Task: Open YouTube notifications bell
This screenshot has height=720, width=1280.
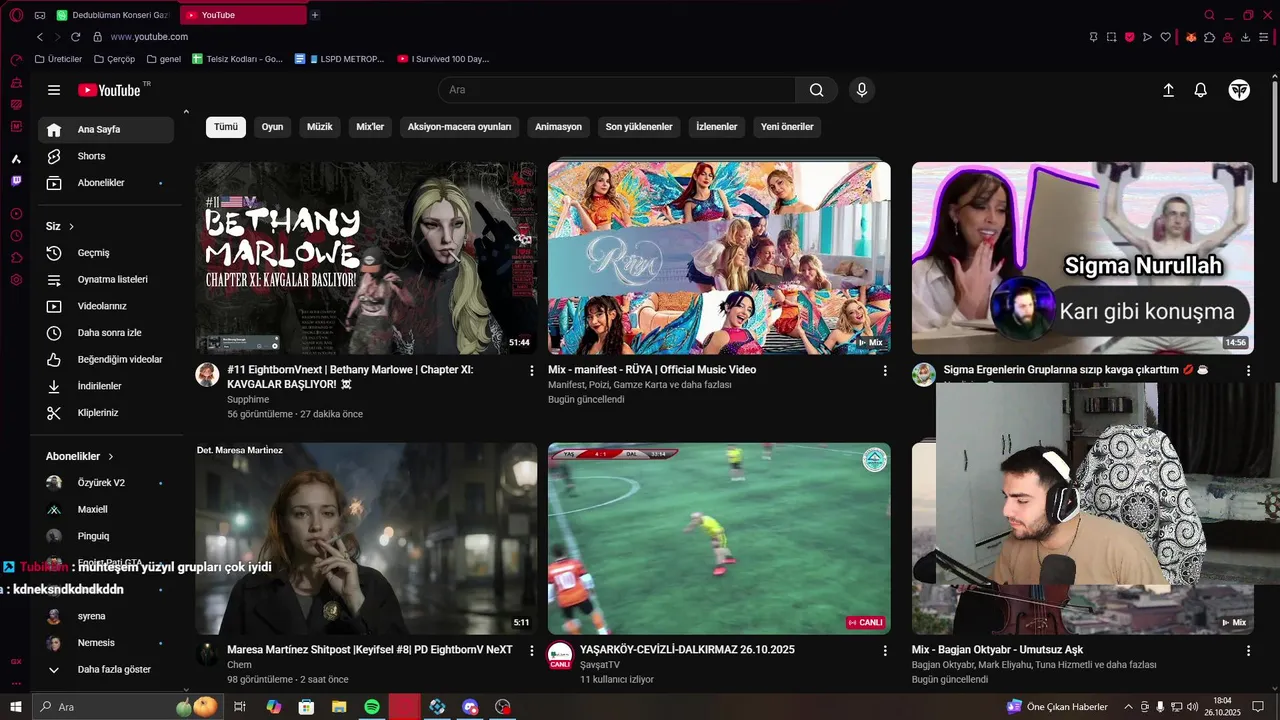Action: tap(1201, 90)
